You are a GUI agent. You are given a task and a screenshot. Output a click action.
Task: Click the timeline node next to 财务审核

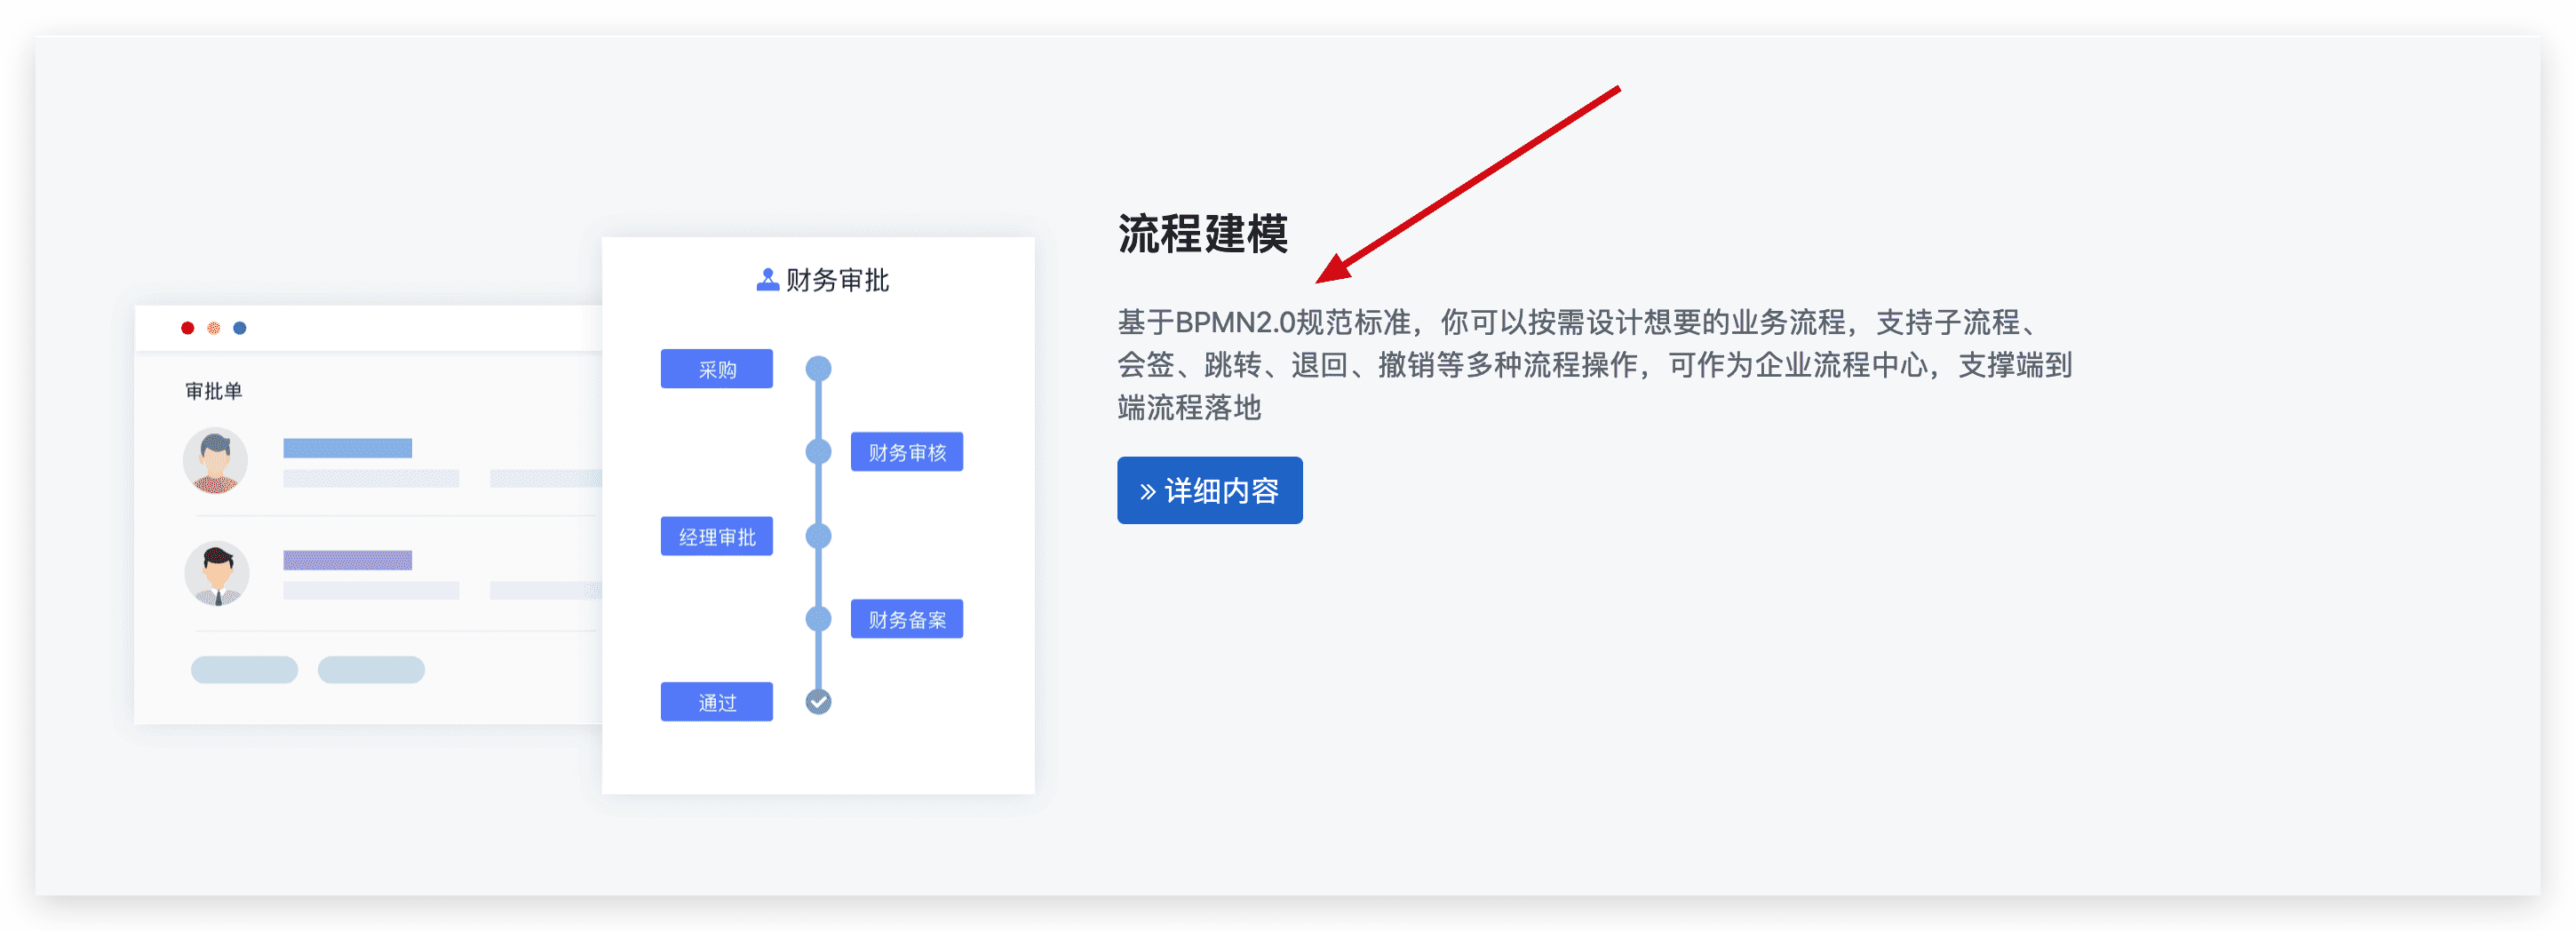click(x=818, y=452)
